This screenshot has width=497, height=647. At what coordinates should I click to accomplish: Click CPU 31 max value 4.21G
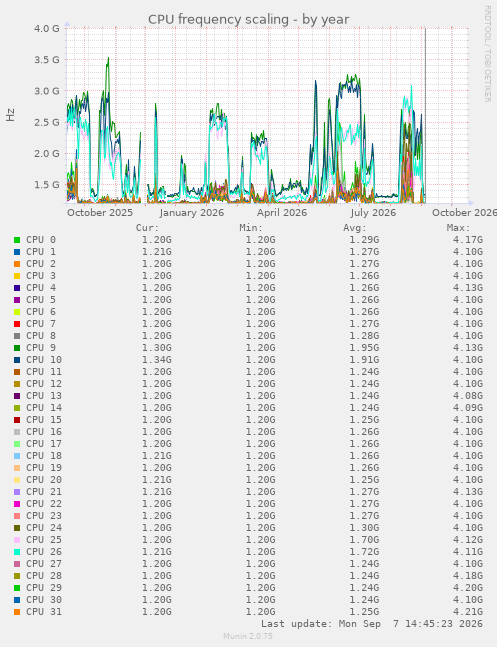tap(468, 612)
